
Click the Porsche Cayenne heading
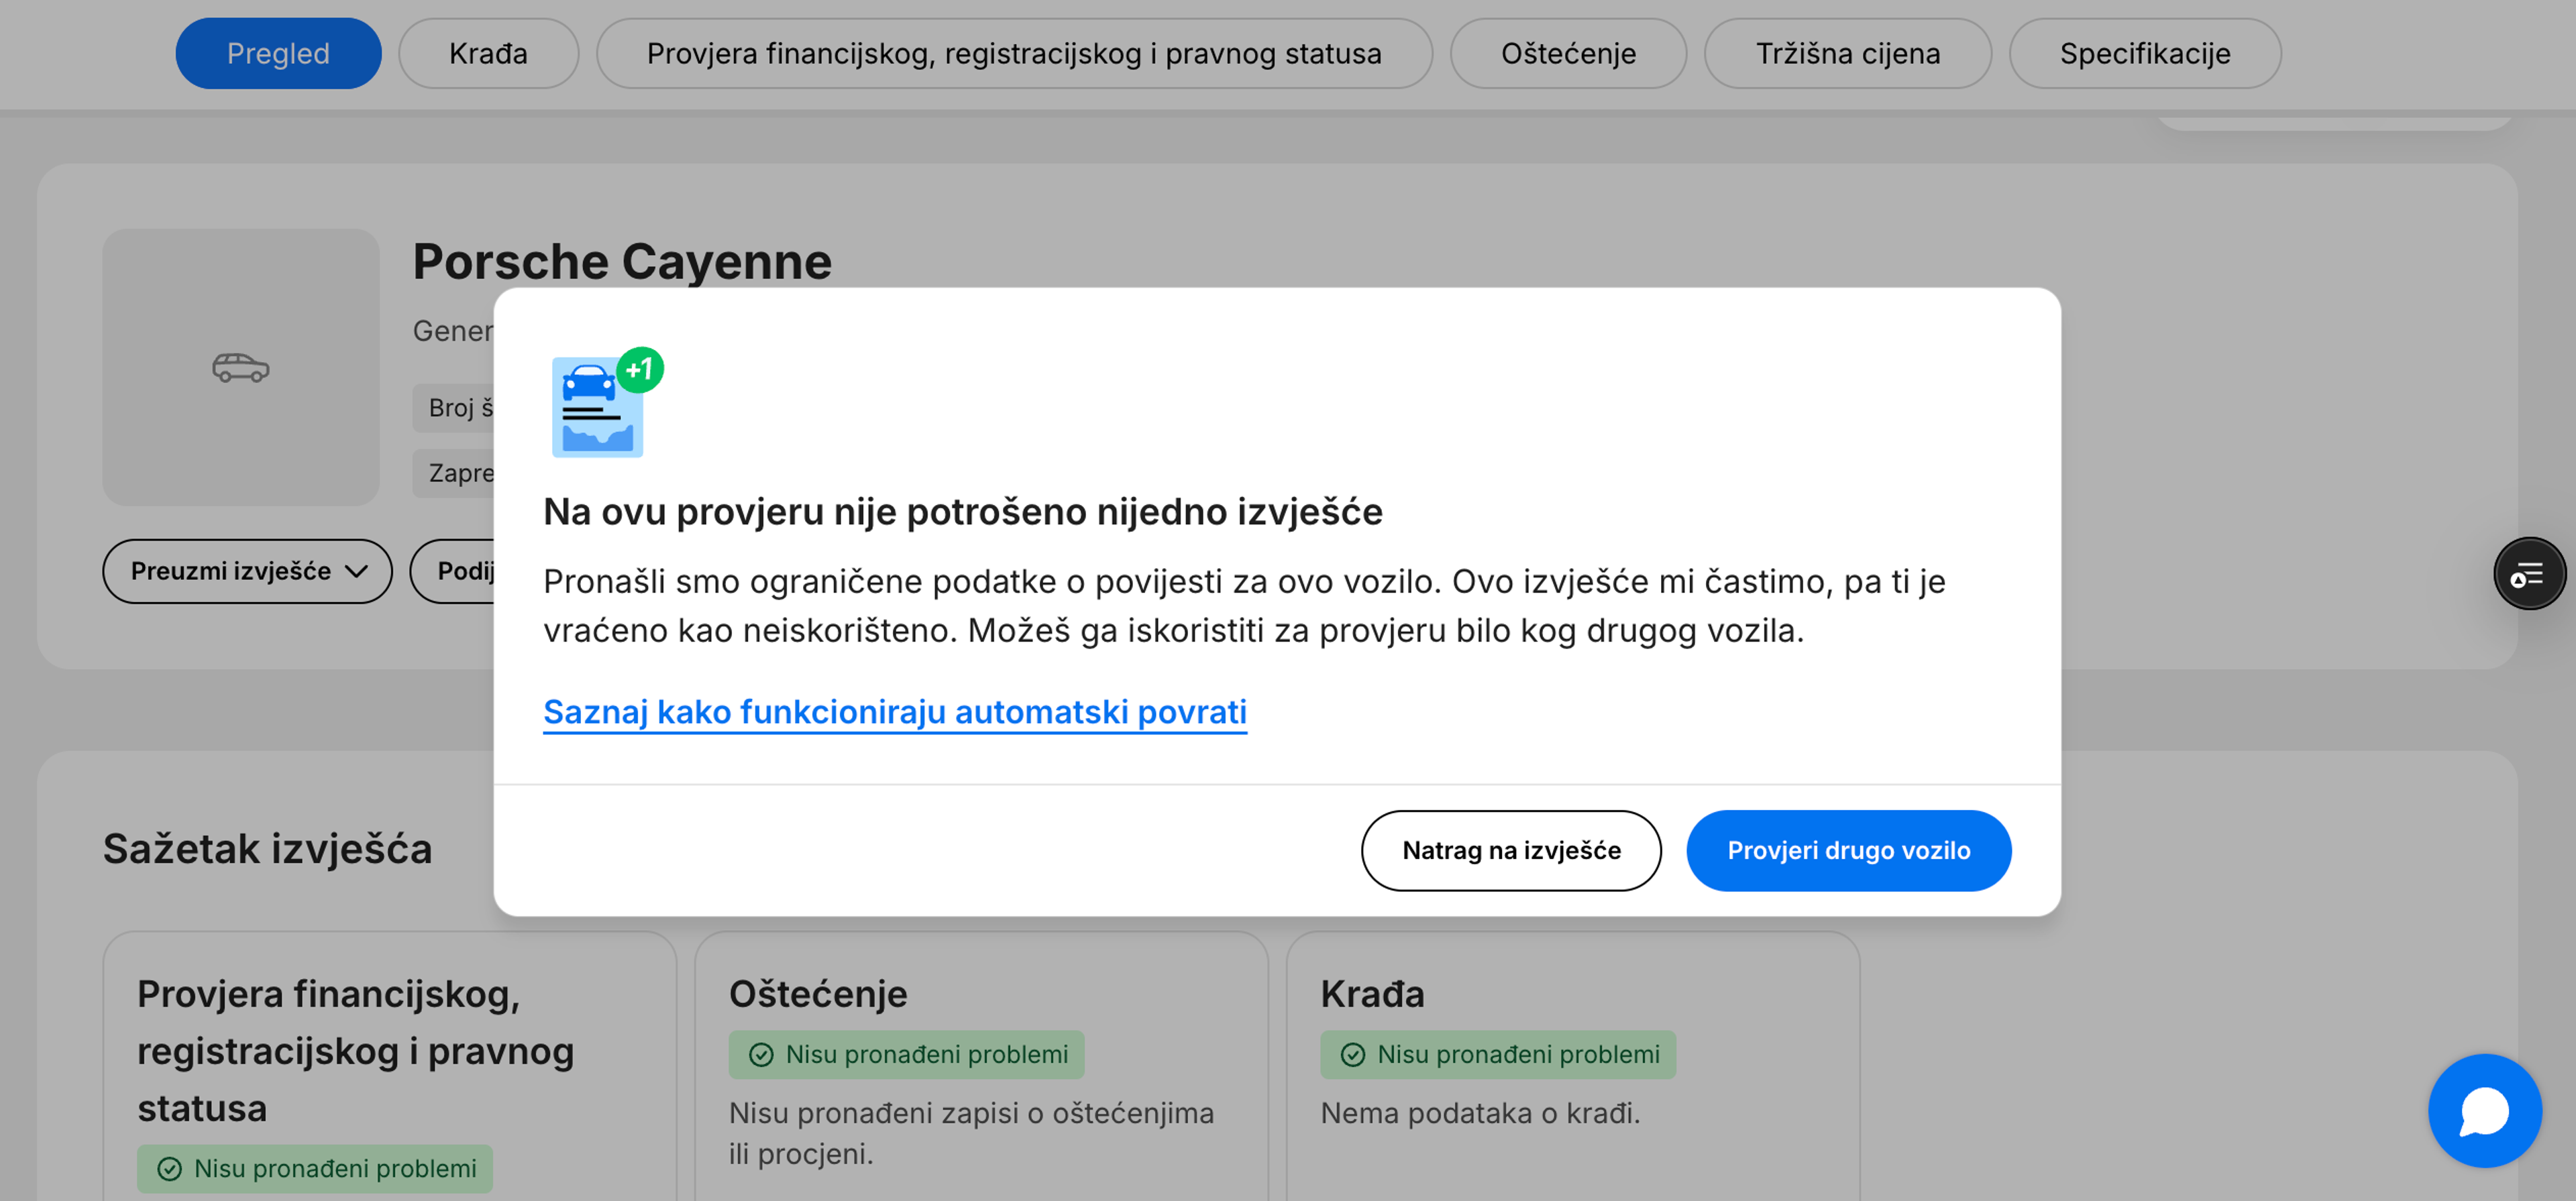622,262
